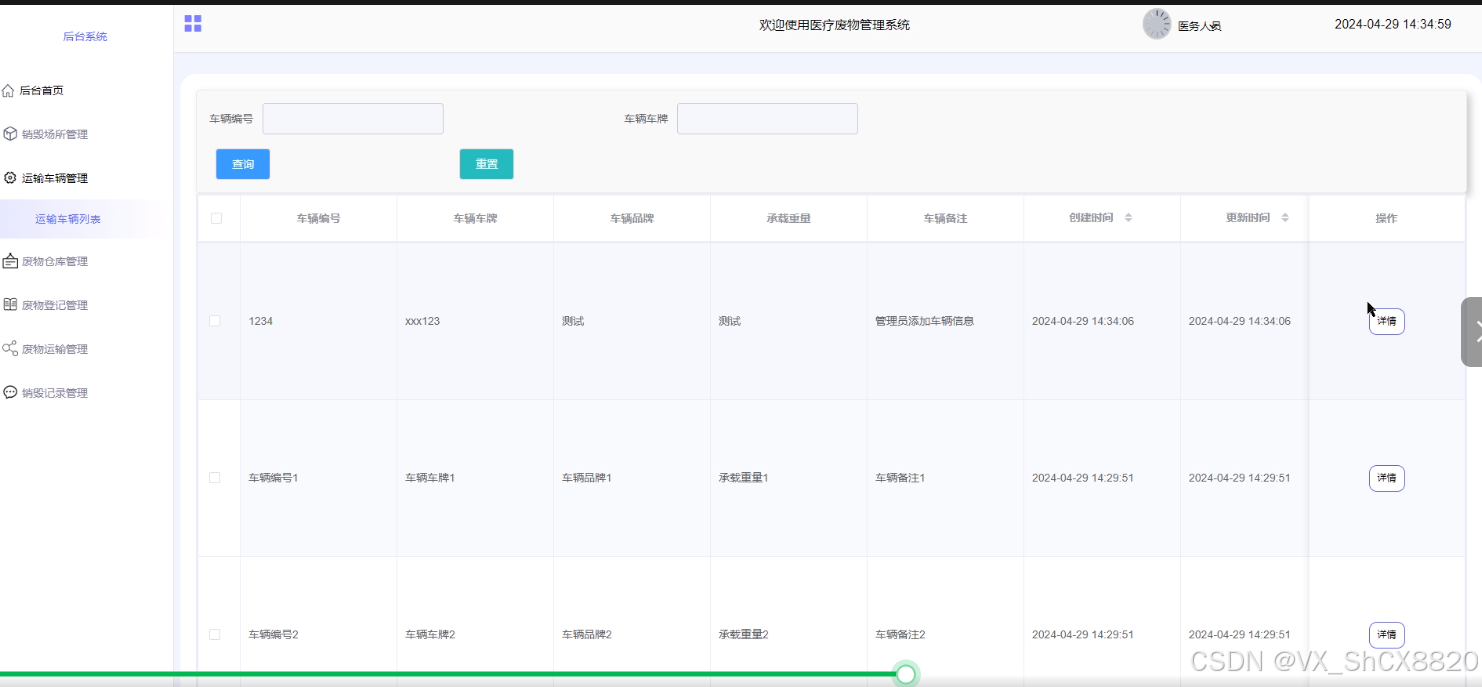The image size is (1482, 687).
Task: Click the grid menu icon in header
Action: pos(193,23)
